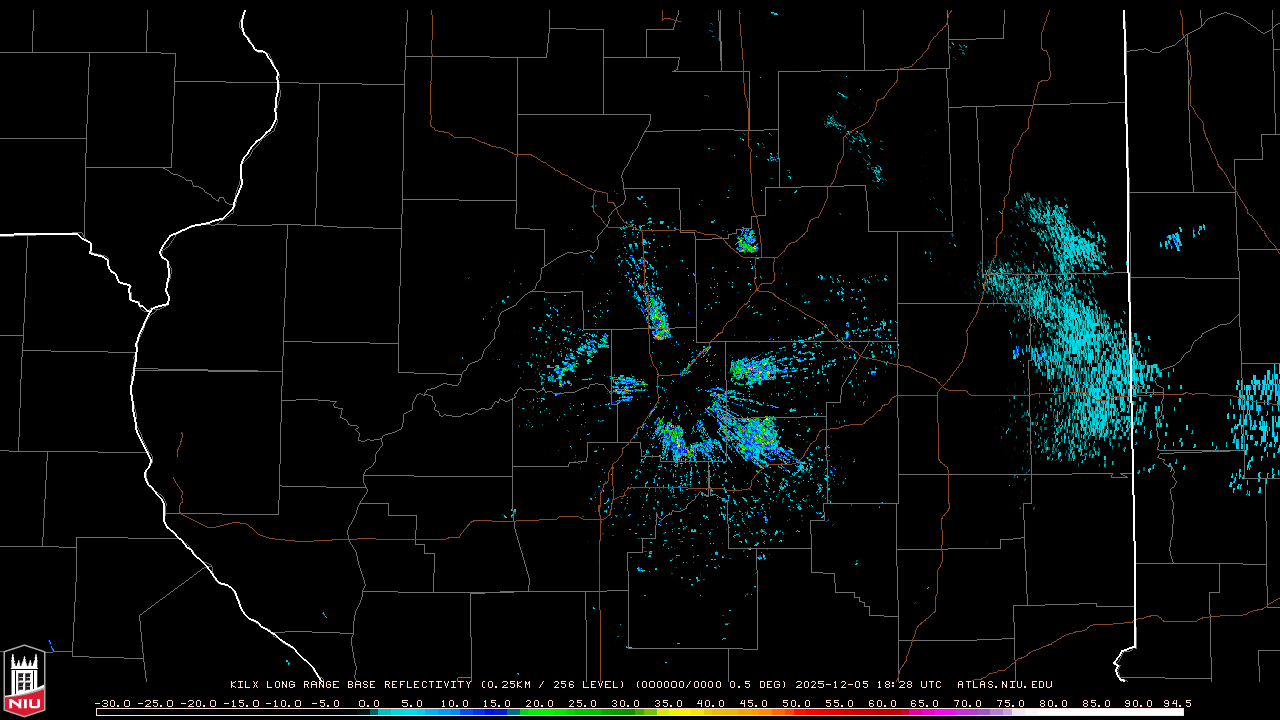Click the -15.0 label on the color scale
This screenshot has height=720, width=1280.
click(240, 703)
